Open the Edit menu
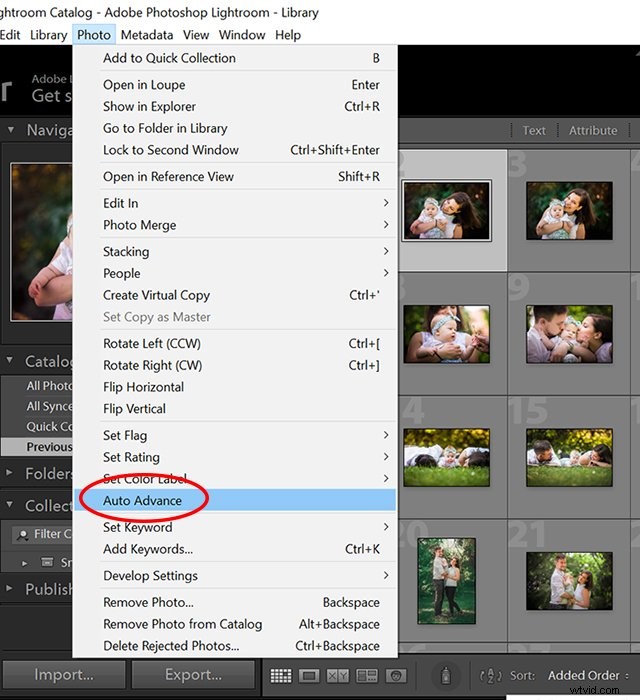This screenshot has width=640, height=700. pyautogui.click(x=10, y=35)
